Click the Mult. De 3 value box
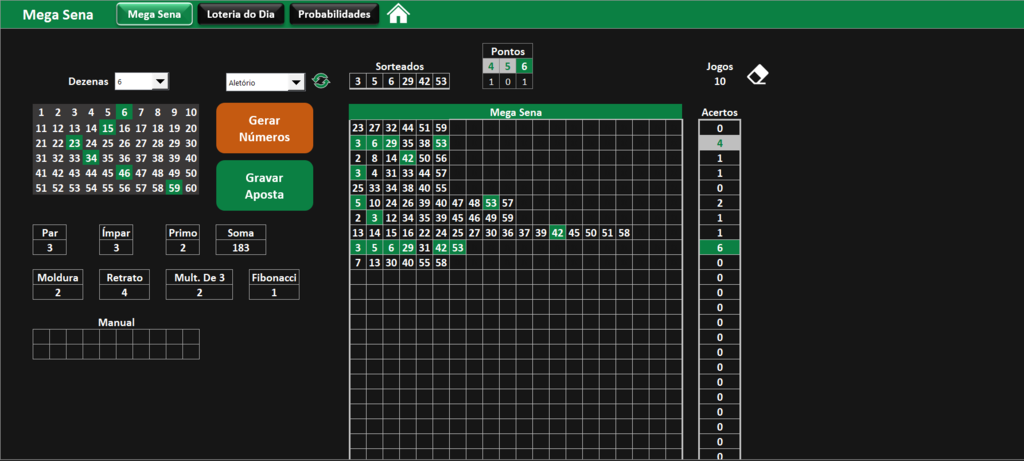 coord(199,293)
